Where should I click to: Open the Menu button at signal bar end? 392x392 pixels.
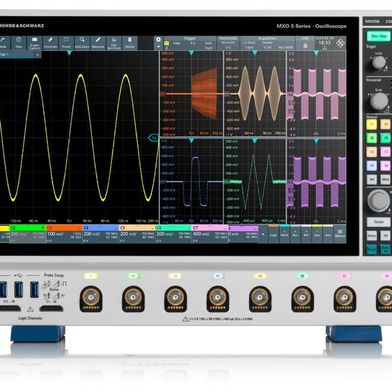point(340,234)
